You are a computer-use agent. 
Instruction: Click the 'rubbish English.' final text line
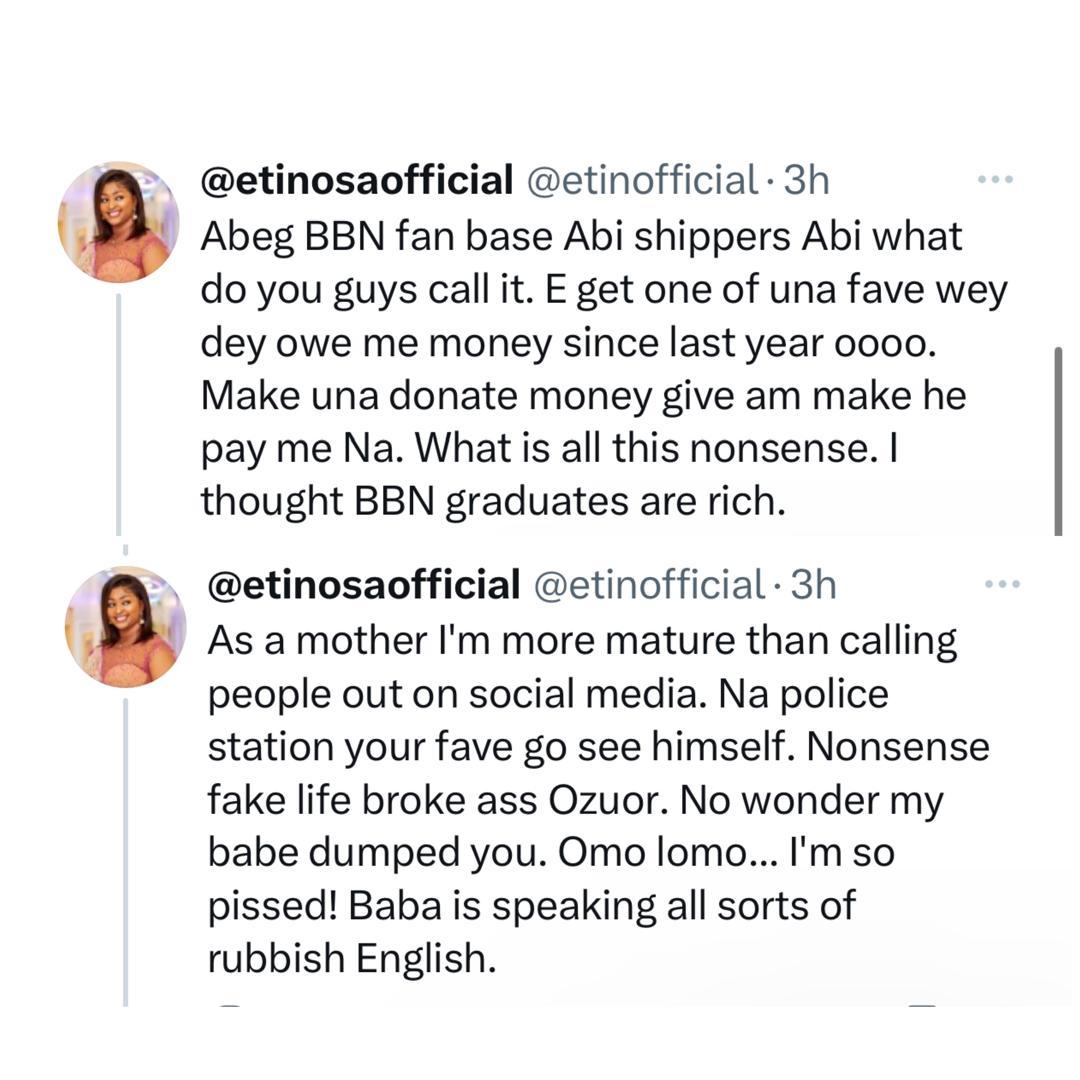(352, 959)
